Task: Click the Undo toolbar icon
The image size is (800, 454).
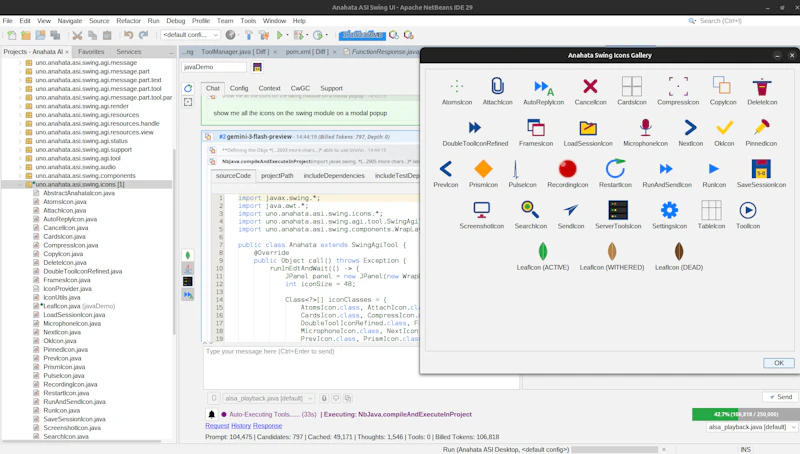Action: (128, 35)
